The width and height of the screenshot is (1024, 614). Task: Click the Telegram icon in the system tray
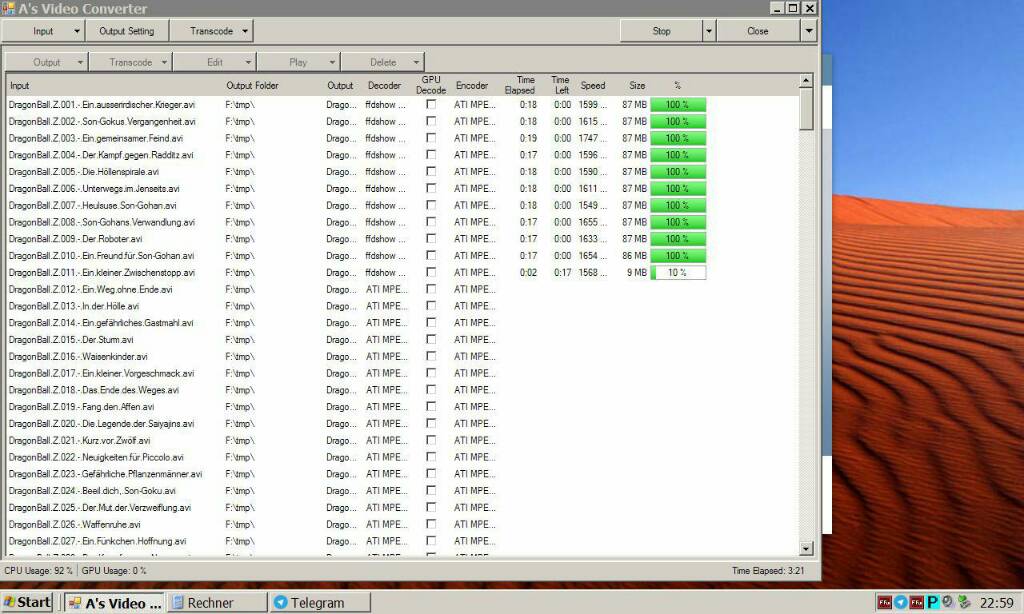tap(901, 602)
